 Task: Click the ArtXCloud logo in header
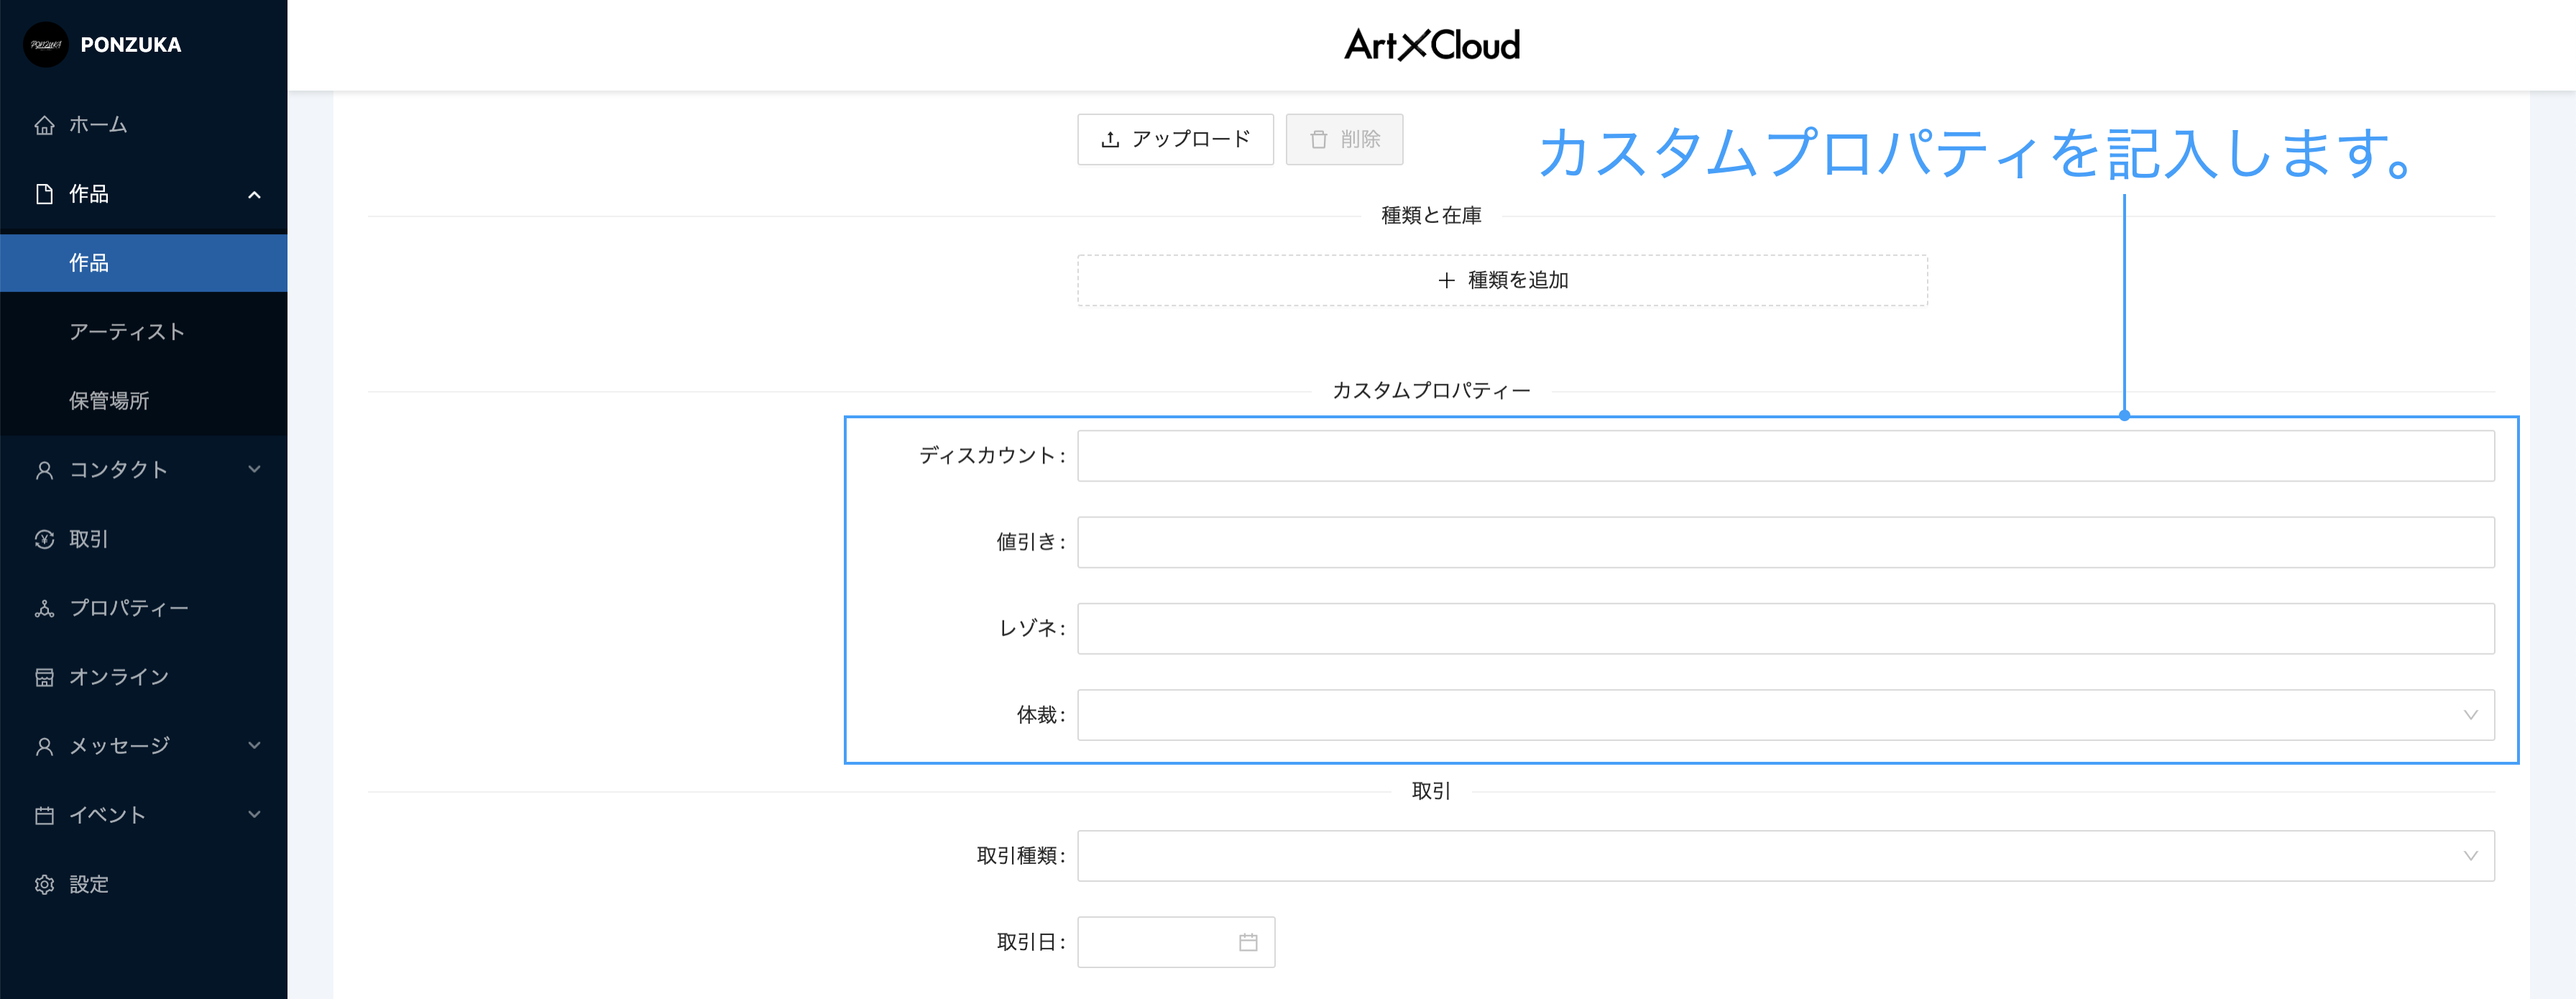(1432, 45)
